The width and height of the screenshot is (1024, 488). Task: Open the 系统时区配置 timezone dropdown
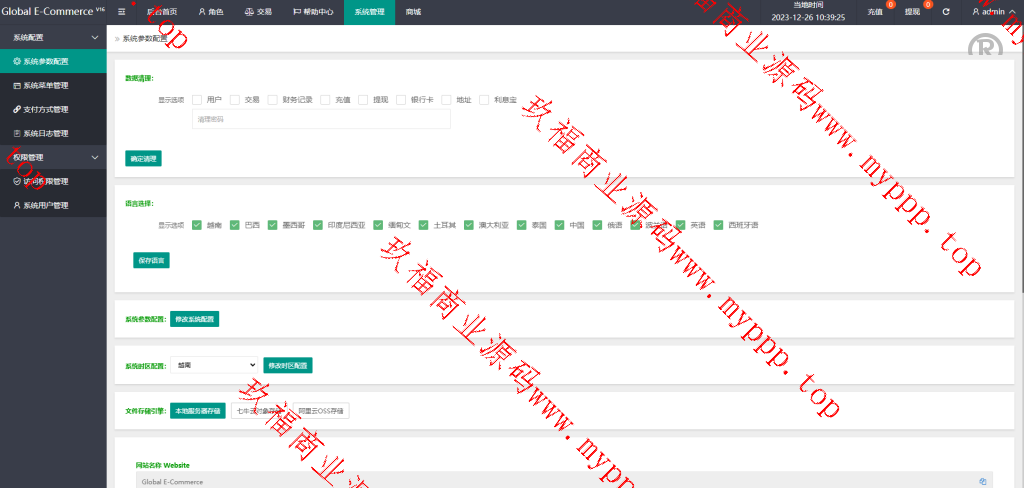click(214, 365)
